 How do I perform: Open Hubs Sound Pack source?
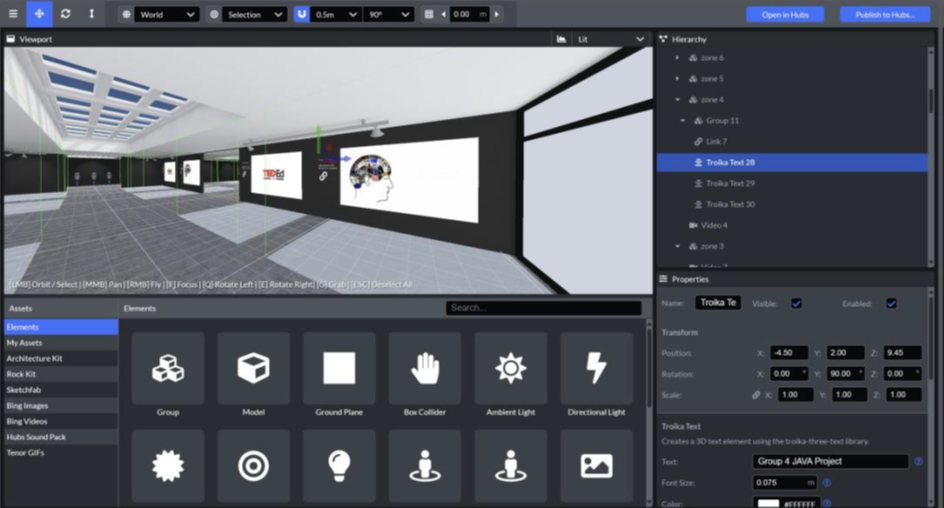(61, 437)
